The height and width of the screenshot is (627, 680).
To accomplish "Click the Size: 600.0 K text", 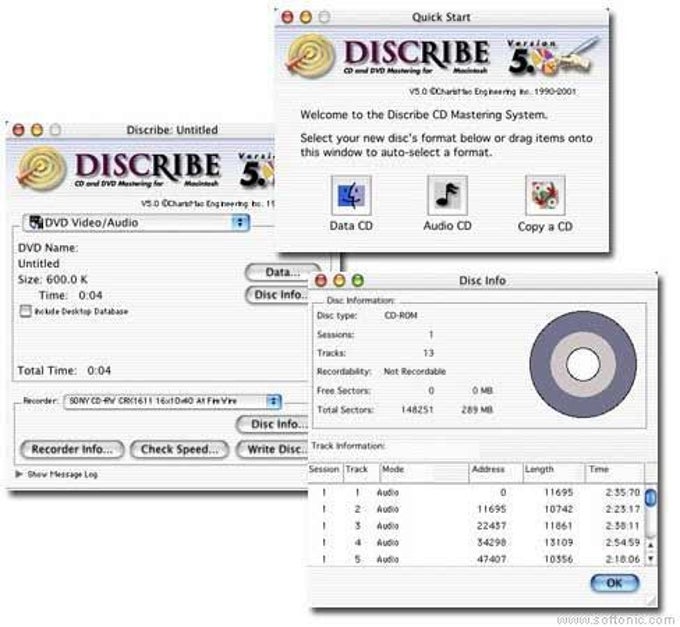I will [52, 280].
